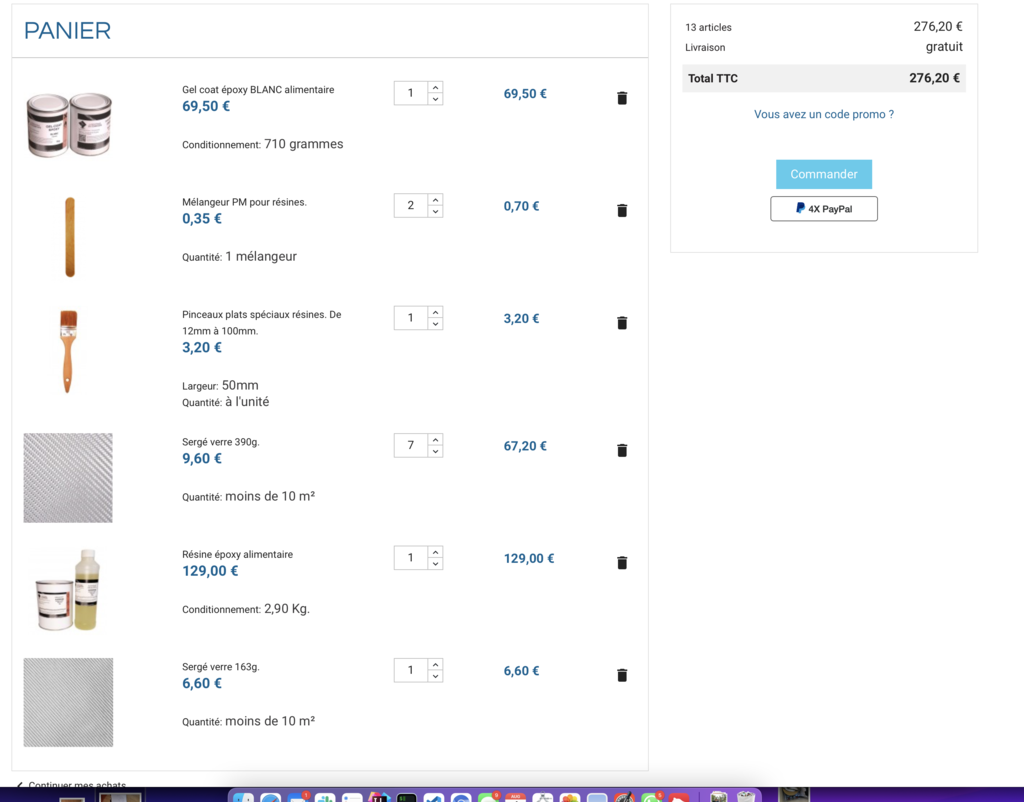The width and height of the screenshot is (1024, 802).
Task: Click the 67,20 € line total
Action: pyautogui.click(x=524, y=446)
